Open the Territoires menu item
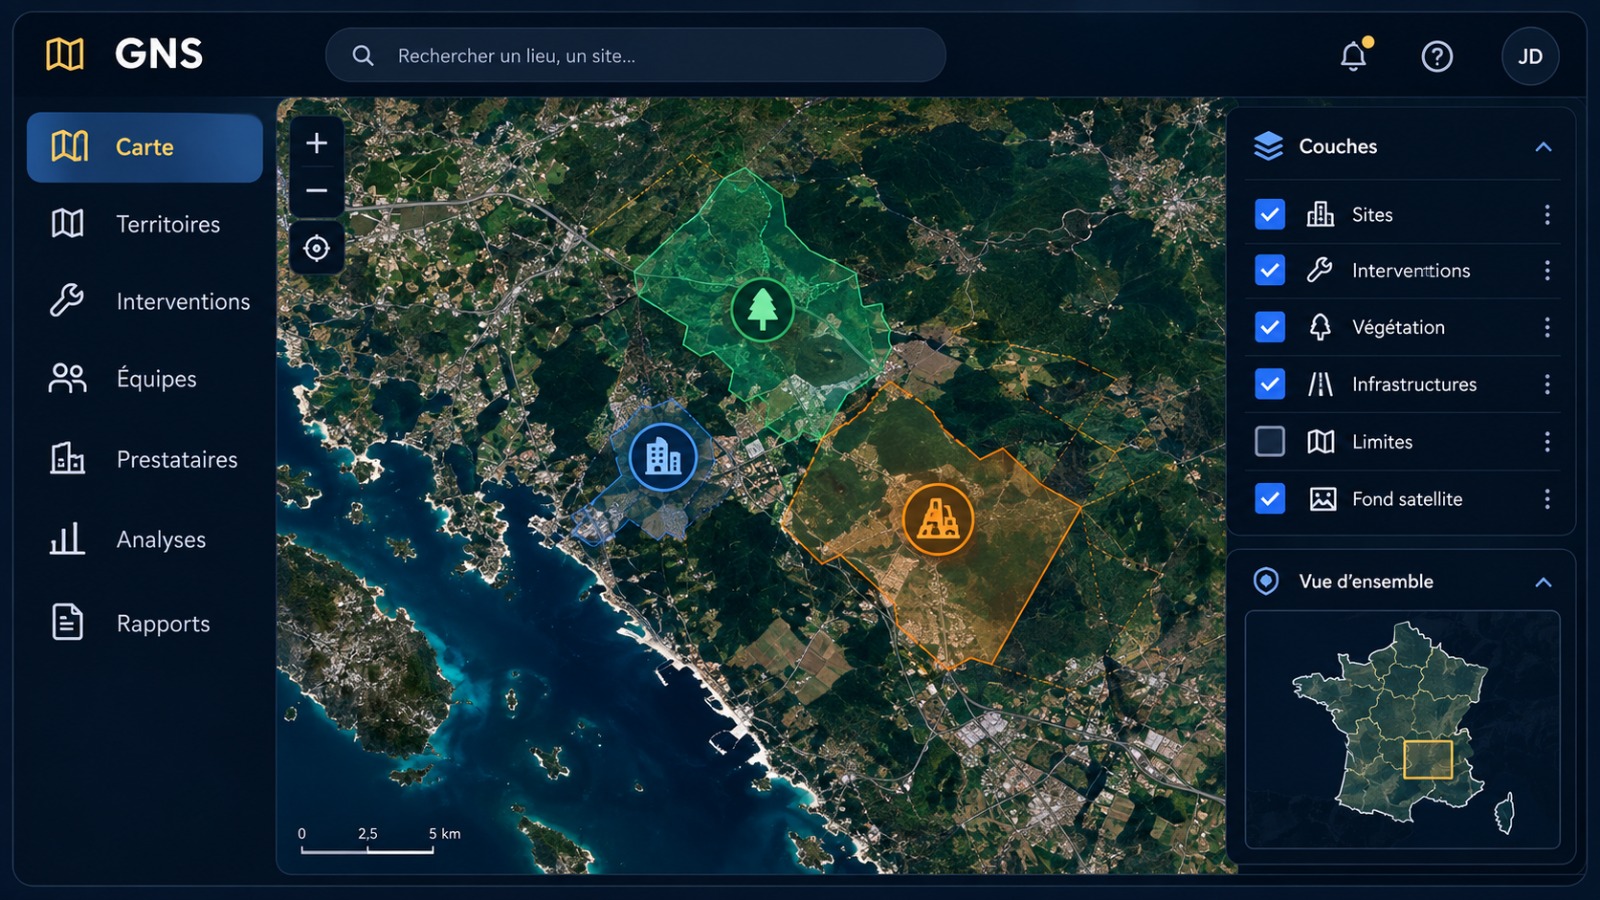This screenshot has height=900, width=1600. pos(145,224)
